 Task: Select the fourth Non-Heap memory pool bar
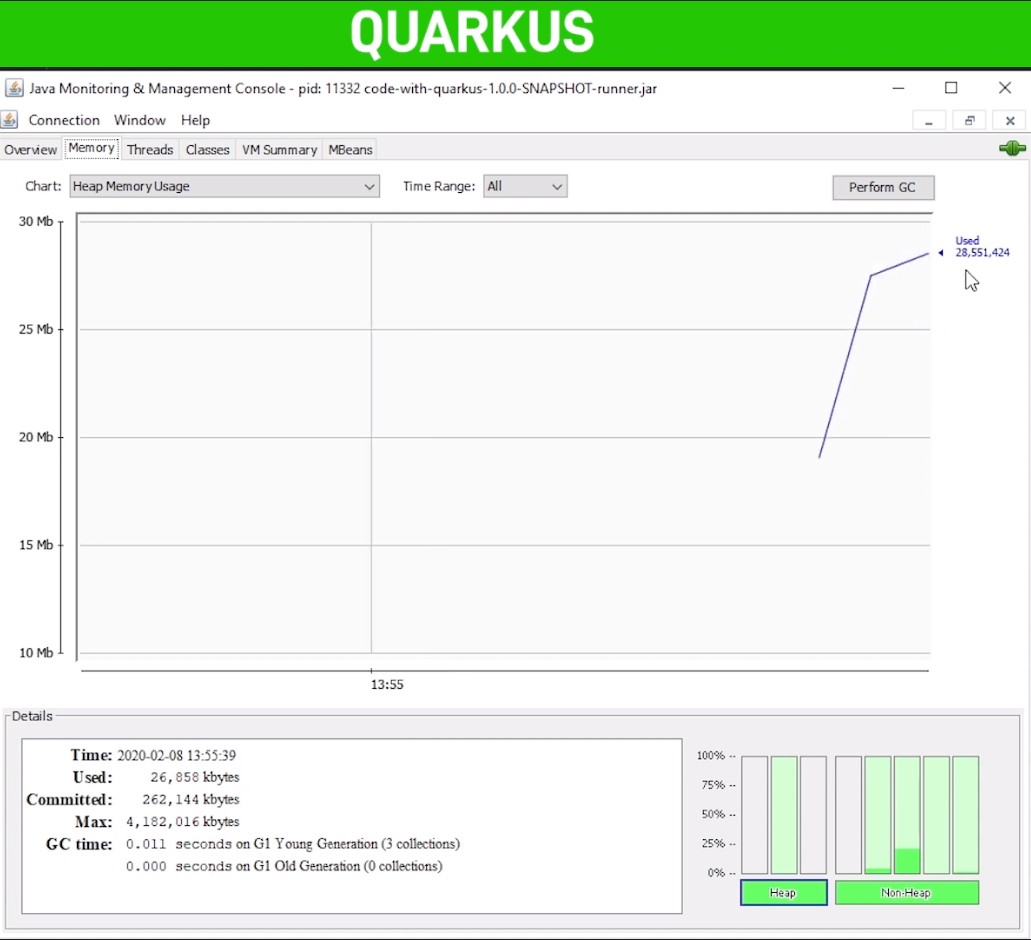(936, 814)
